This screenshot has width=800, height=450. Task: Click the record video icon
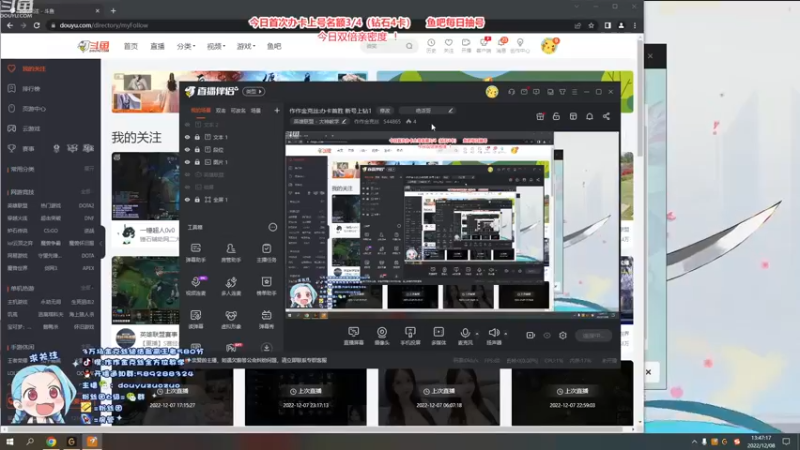pyautogui.click(x=530, y=335)
